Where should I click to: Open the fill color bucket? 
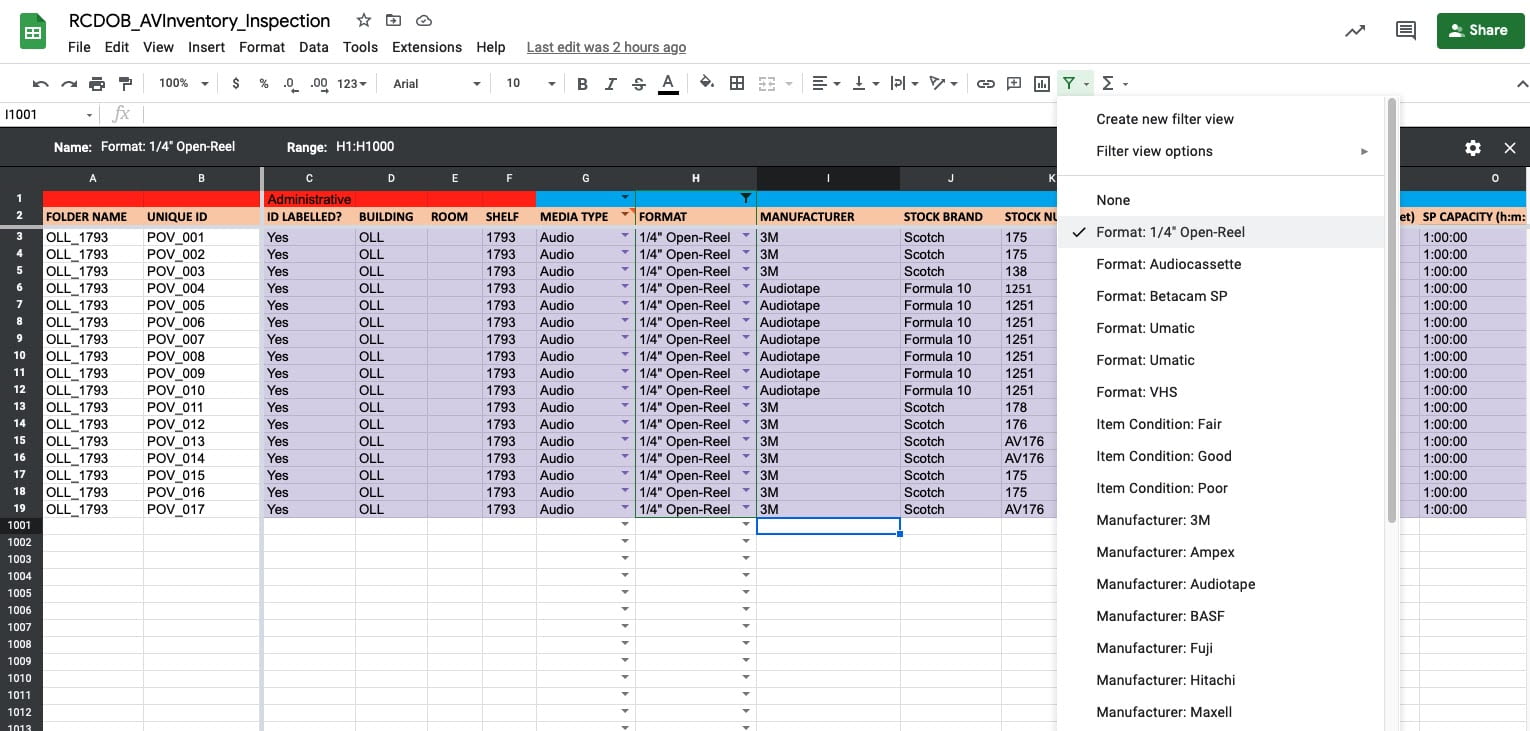pos(707,84)
